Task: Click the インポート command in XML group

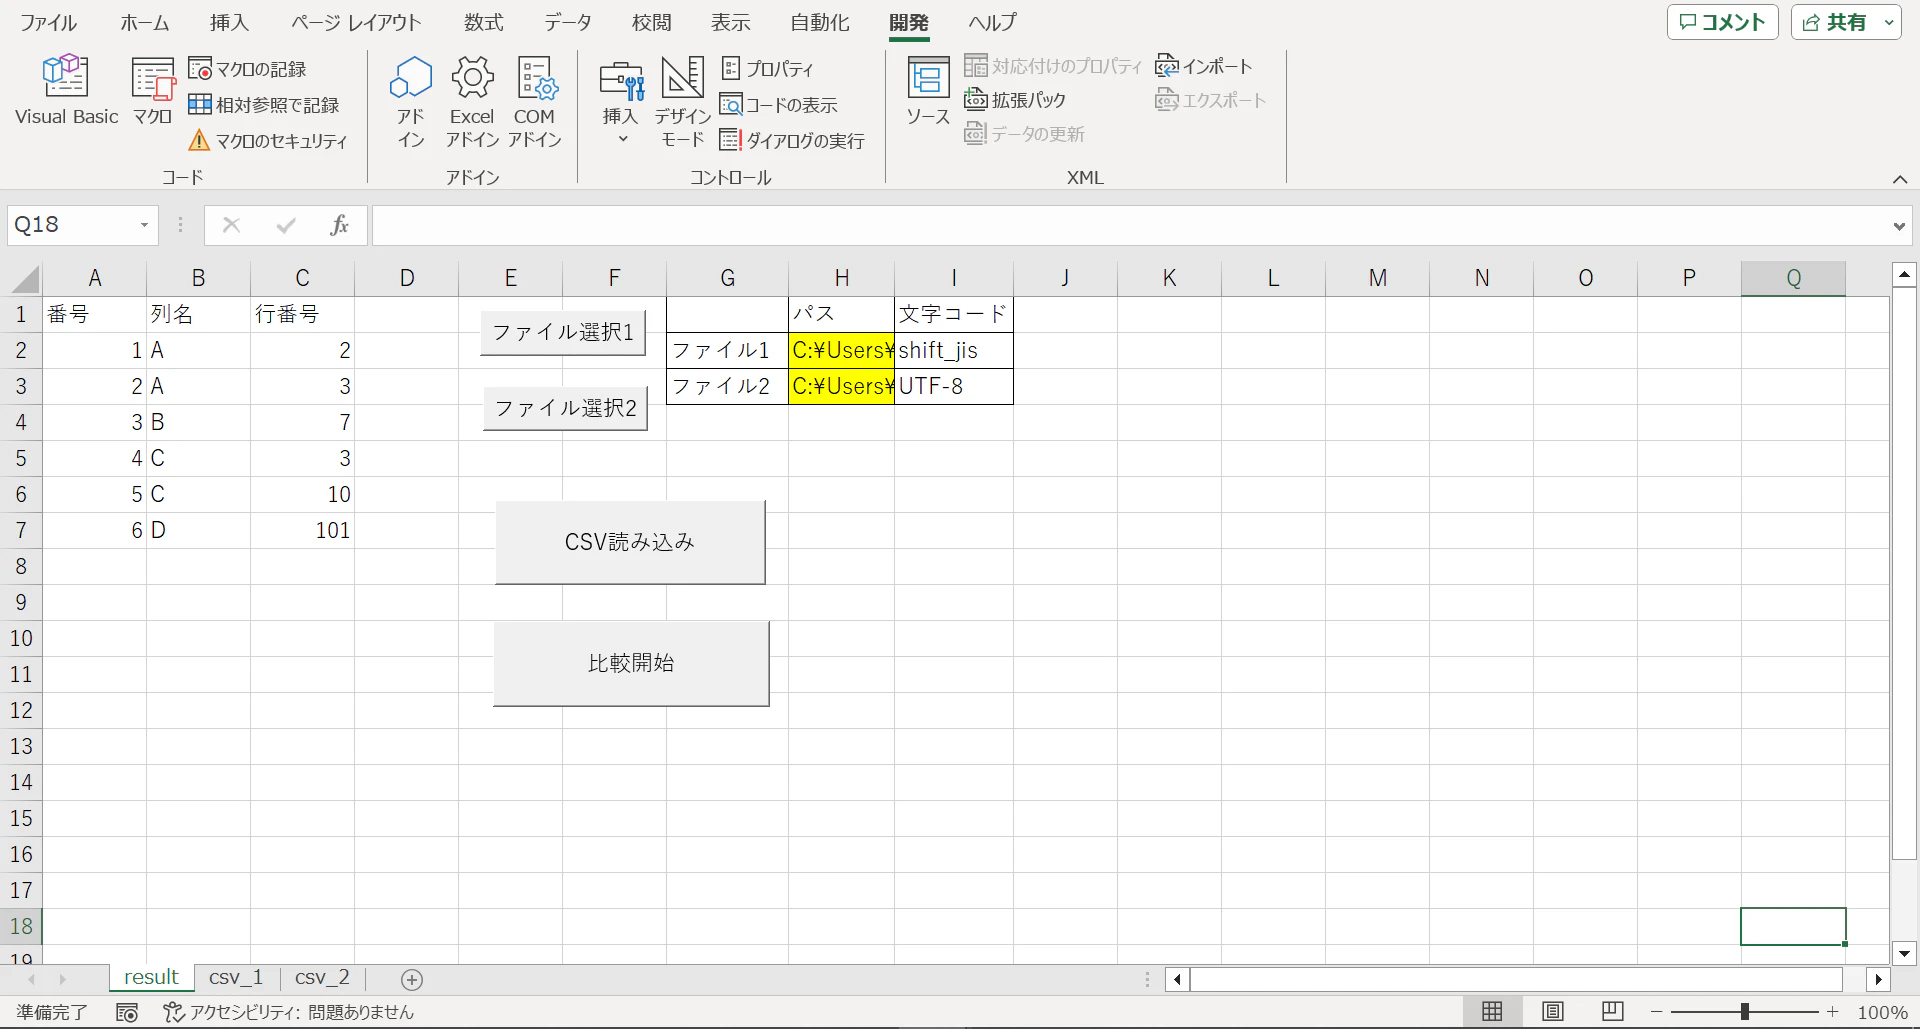Action: (x=1202, y=65)
